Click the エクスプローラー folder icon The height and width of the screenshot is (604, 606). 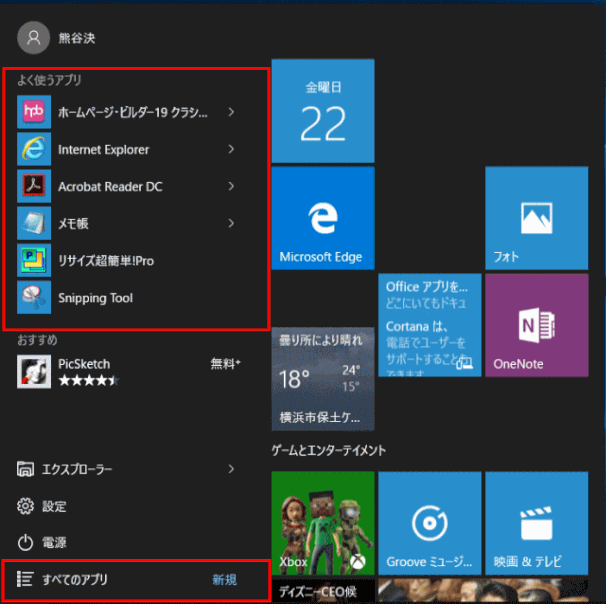tap(26, 469)
